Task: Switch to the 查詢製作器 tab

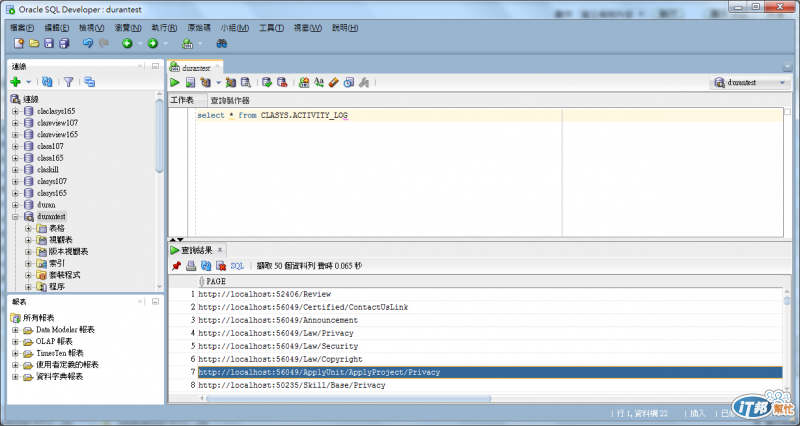Action: point(230,101)
